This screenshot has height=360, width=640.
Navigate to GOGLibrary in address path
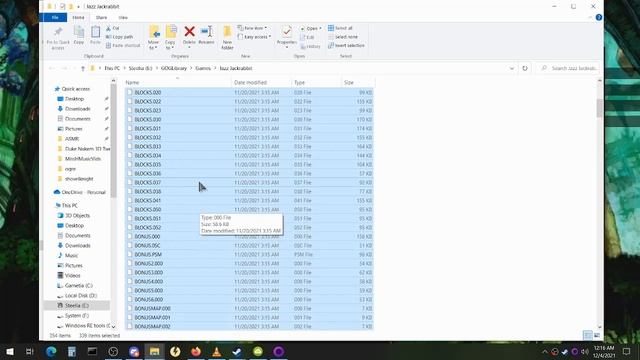174,69
